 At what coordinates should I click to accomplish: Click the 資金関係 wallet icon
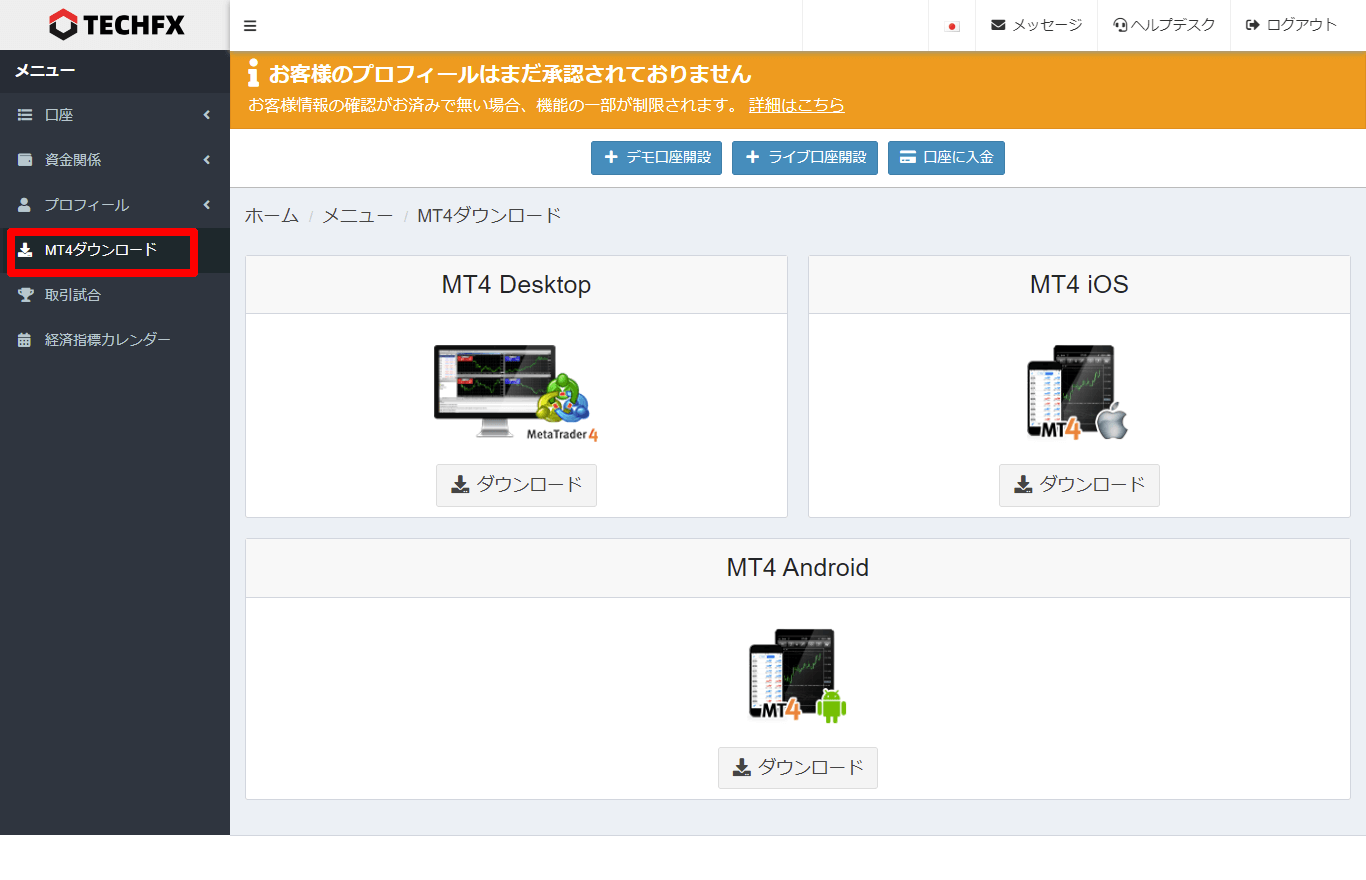(25, 160)
